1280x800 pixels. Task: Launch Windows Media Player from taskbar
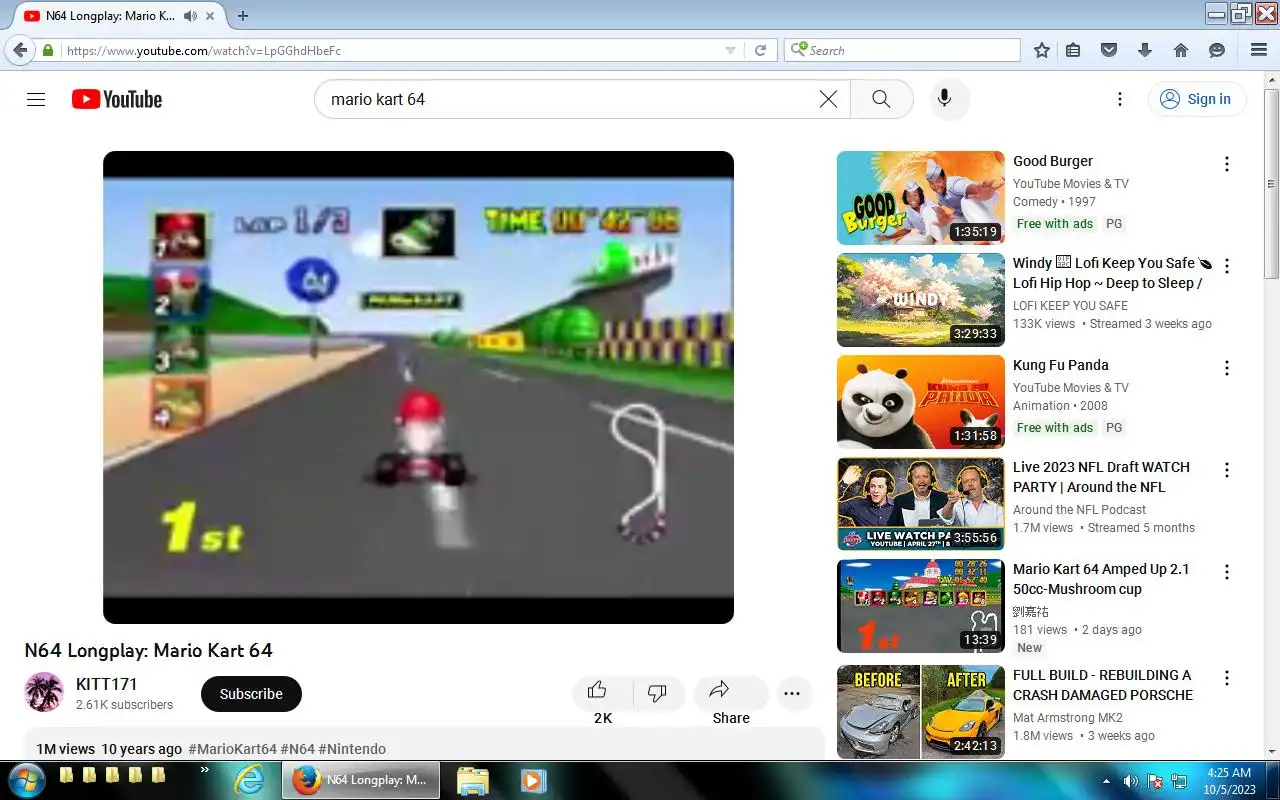[532, 780]
